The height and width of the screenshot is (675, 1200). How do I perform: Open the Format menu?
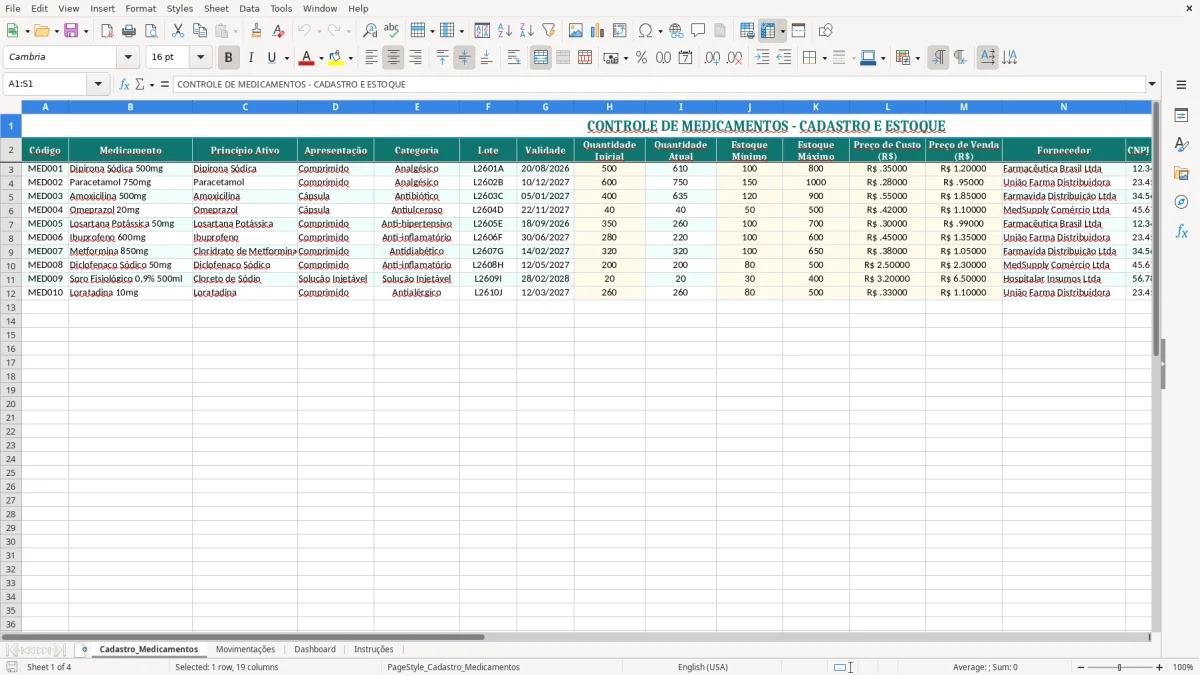click(x=140, y=8)
